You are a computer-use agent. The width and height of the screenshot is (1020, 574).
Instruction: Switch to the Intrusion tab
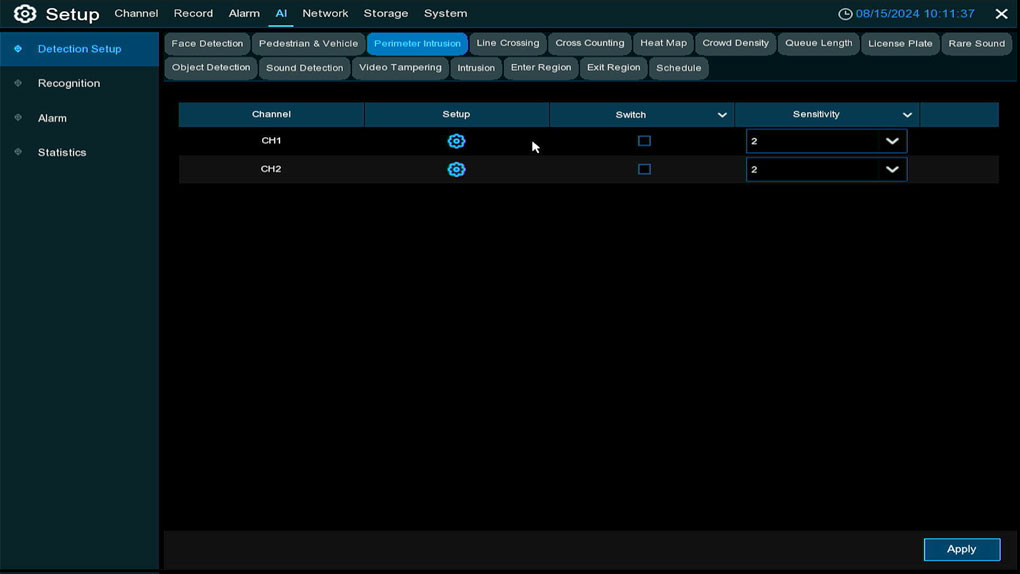[476, 68]
